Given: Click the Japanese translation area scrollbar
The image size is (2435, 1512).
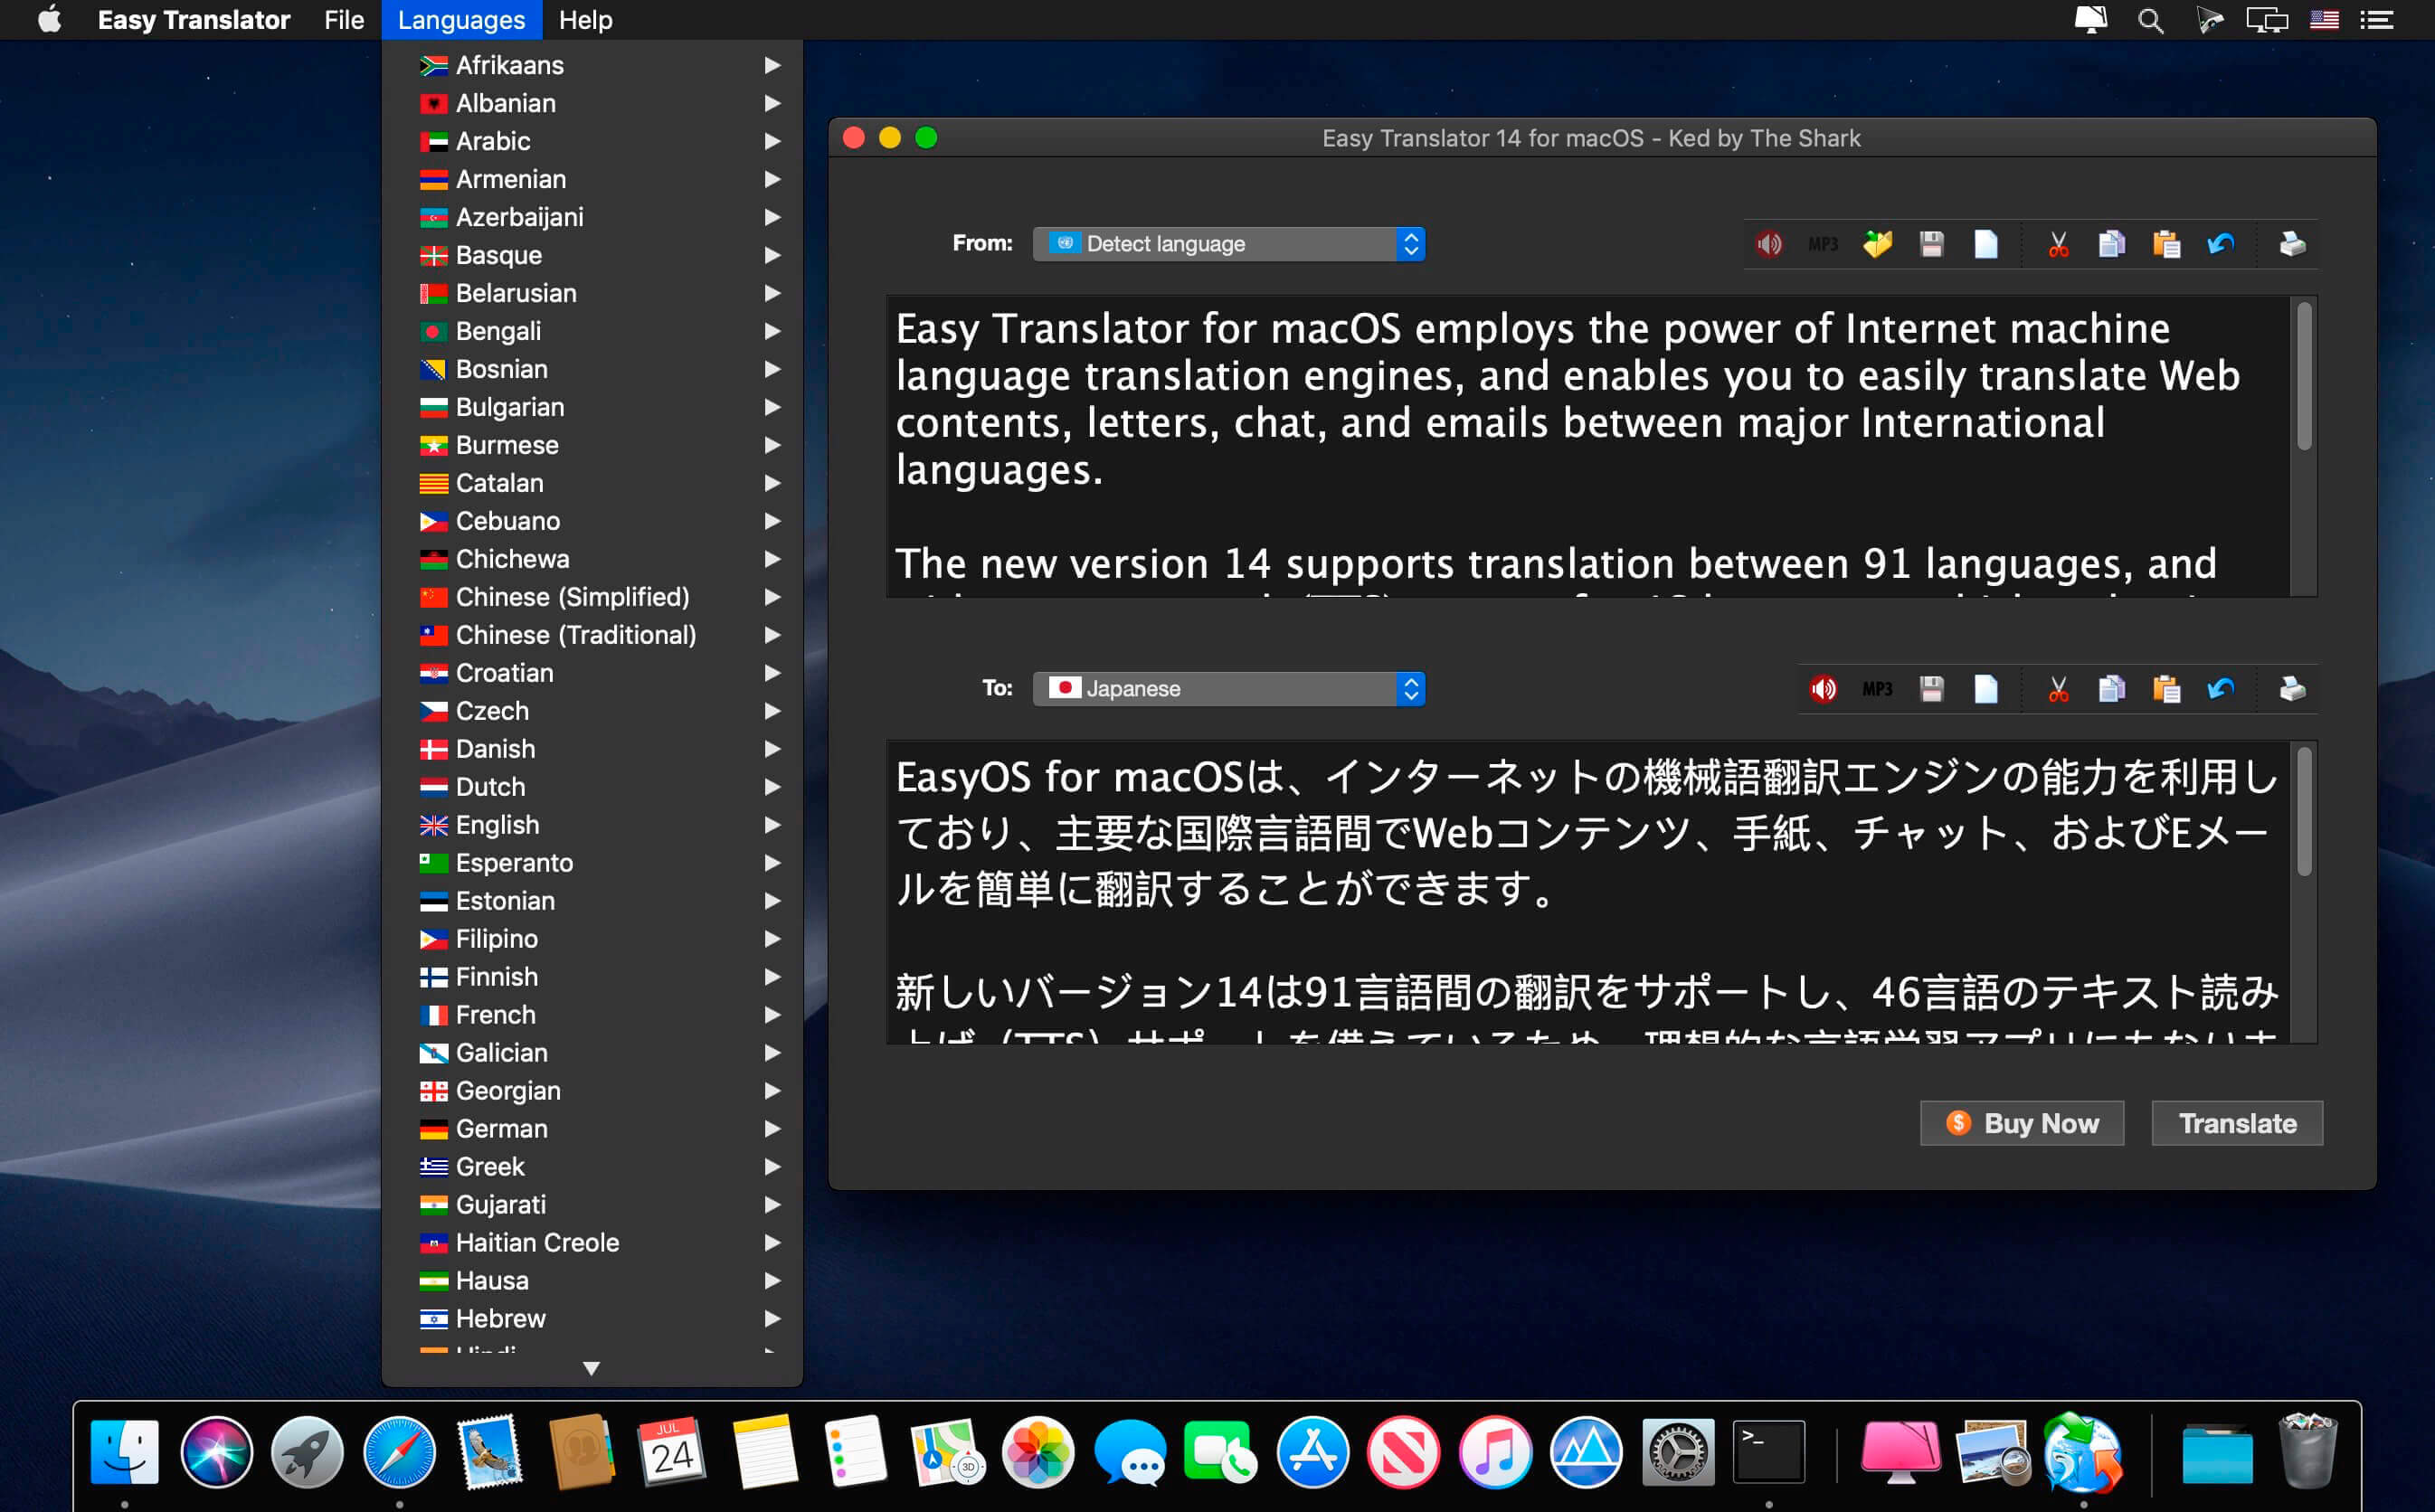Looking at the screenshot, I should [x=2304, y=812].
